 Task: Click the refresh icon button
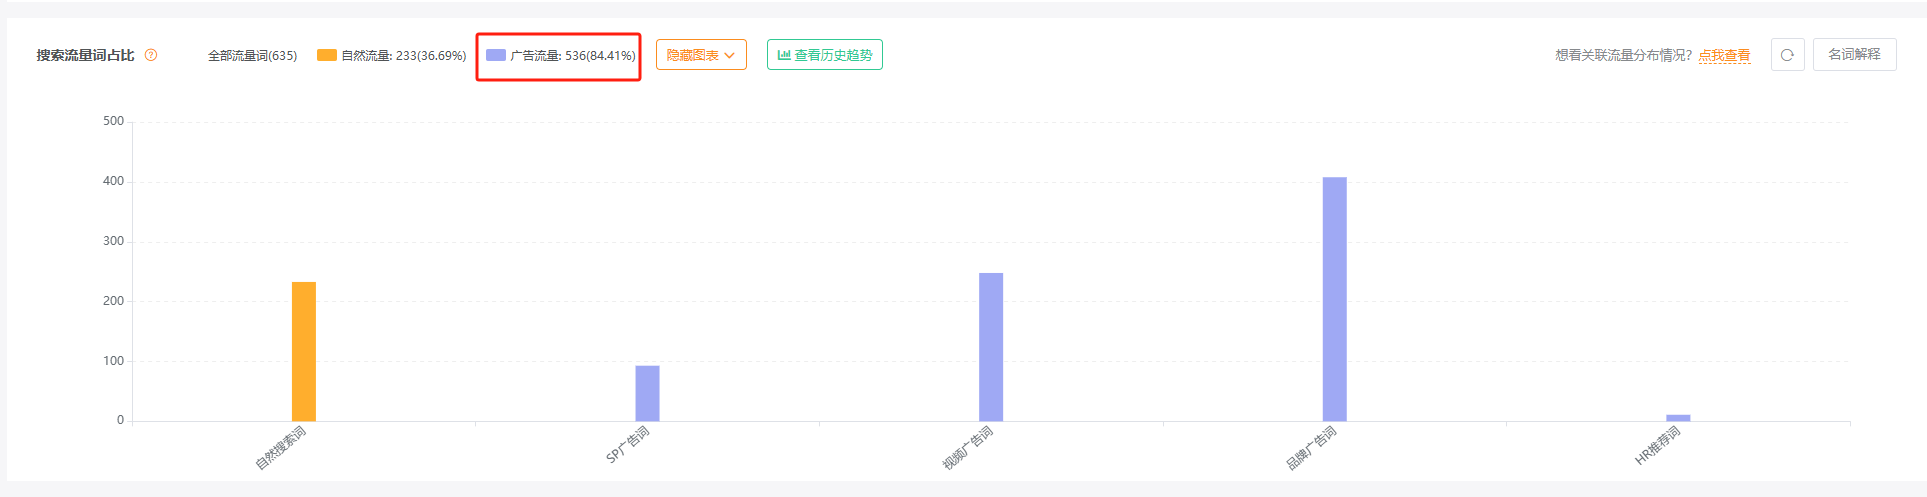point(1787,55)
